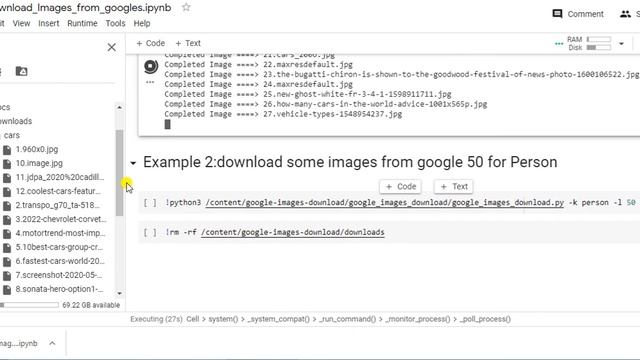Add a Code cell from the toolbar
640x360 pixels.
coord(151,43)
